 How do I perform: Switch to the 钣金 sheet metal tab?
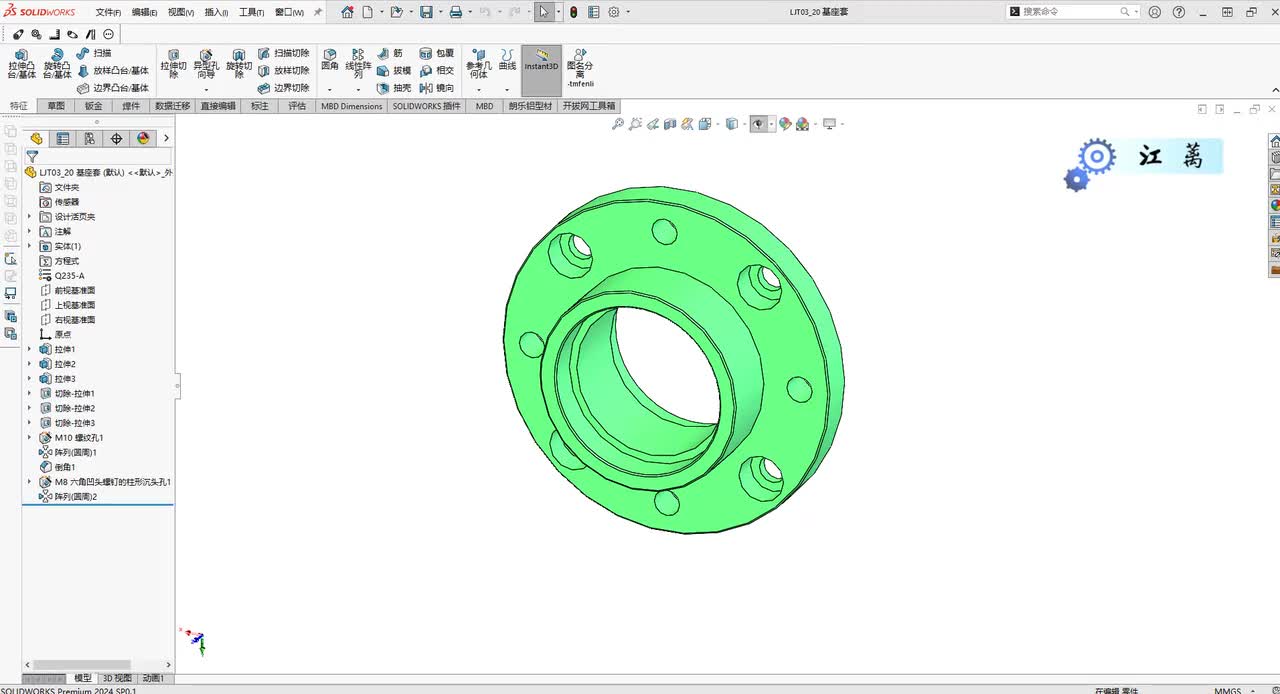93,106
